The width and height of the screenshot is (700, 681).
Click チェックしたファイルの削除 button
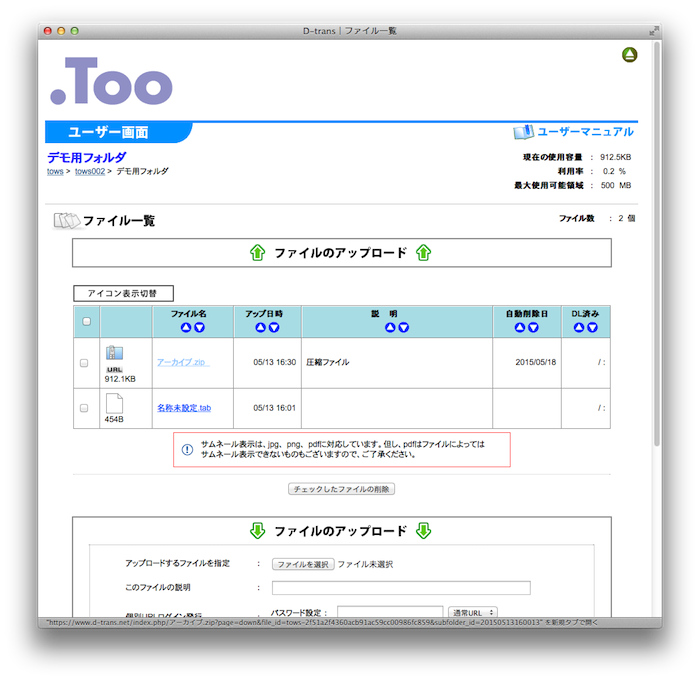[341, 489]
